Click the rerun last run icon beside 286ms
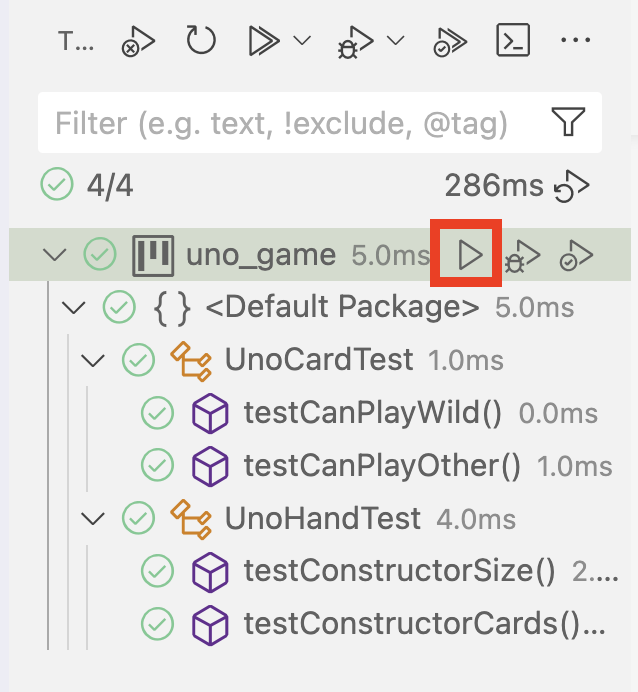This screenshot has width=638, height=692. (x=572, y=185)
